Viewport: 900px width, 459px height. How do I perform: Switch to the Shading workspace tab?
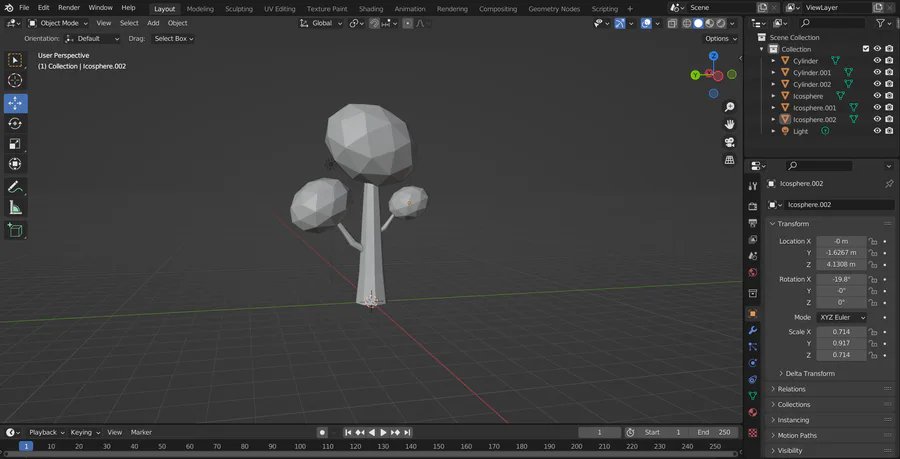(x=371, y=9)
